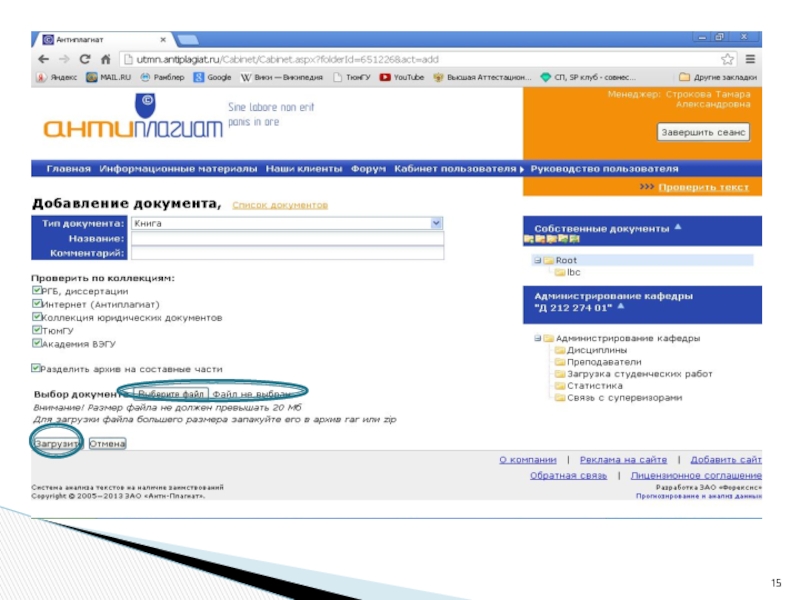Click the browser forward arrow
This screenshot has height=600, width=800.
click(64, 59)
